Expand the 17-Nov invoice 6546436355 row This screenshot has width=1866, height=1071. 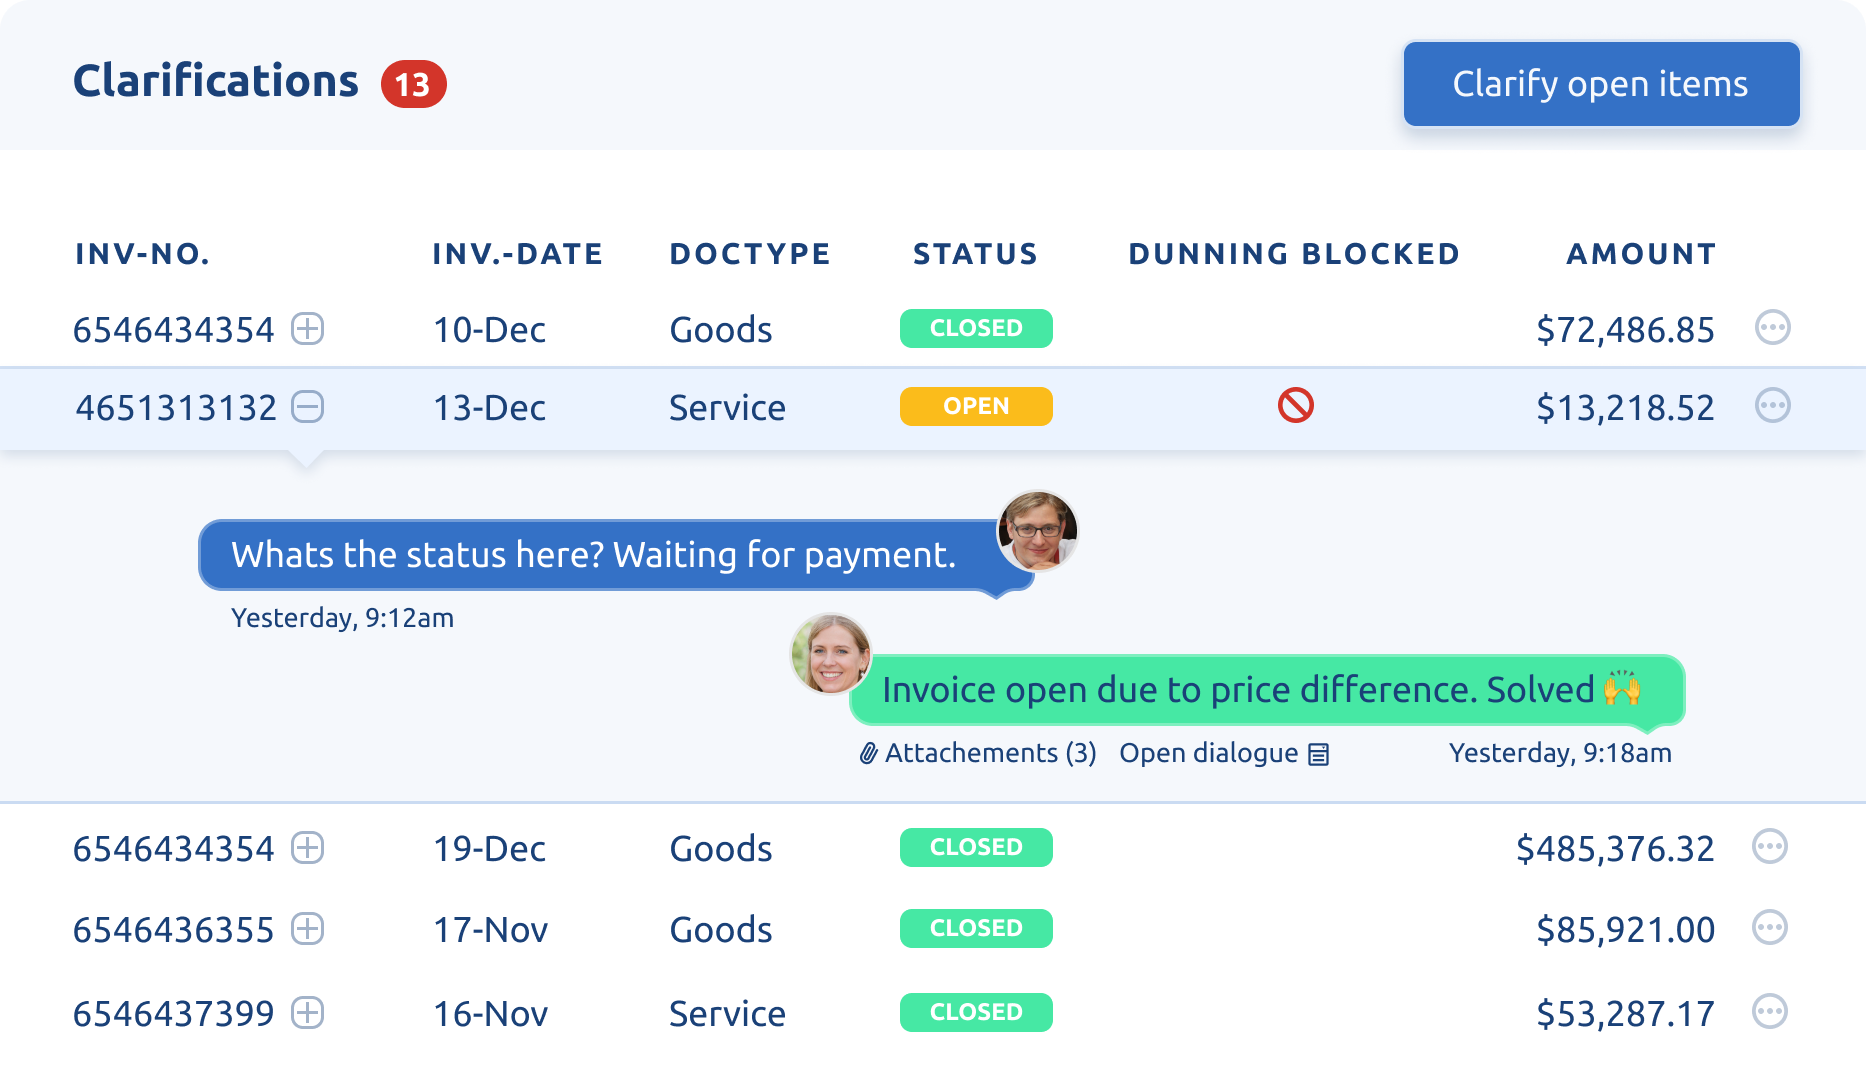point(308,929)
